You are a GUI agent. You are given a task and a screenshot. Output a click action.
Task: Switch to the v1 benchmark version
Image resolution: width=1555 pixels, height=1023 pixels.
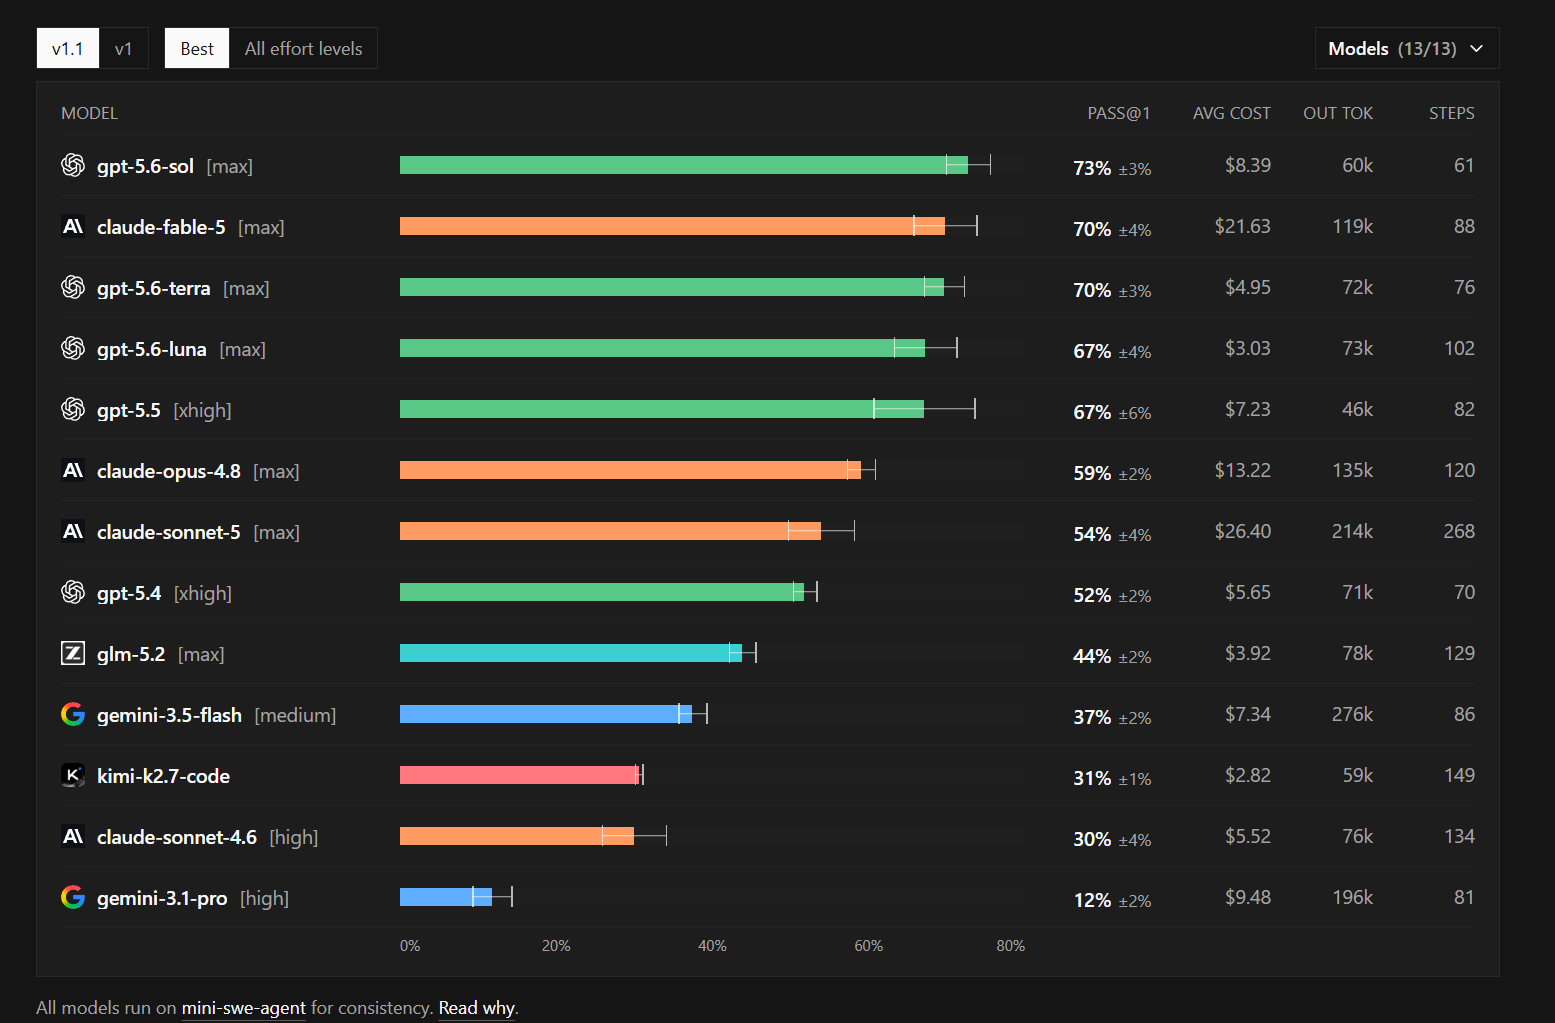(124, 48)
